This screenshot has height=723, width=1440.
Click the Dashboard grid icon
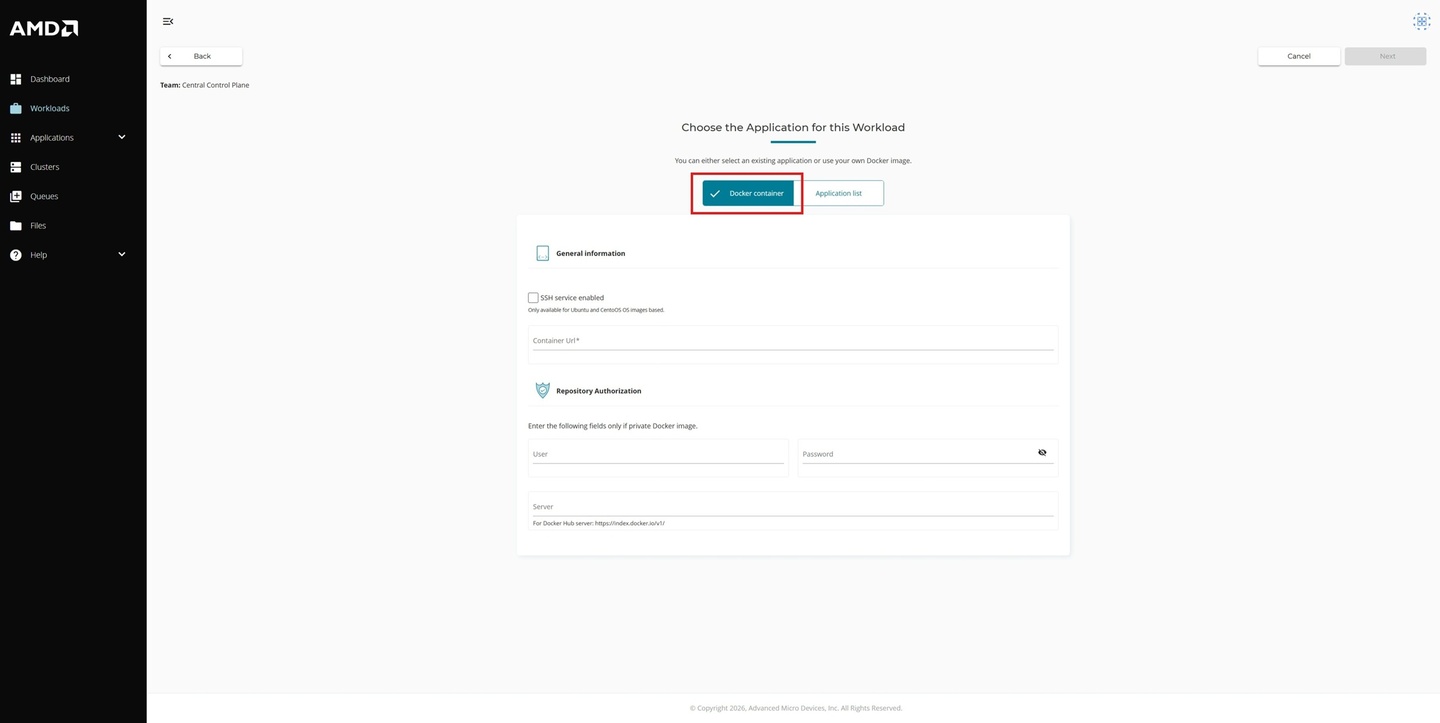(x=16, y=79)
